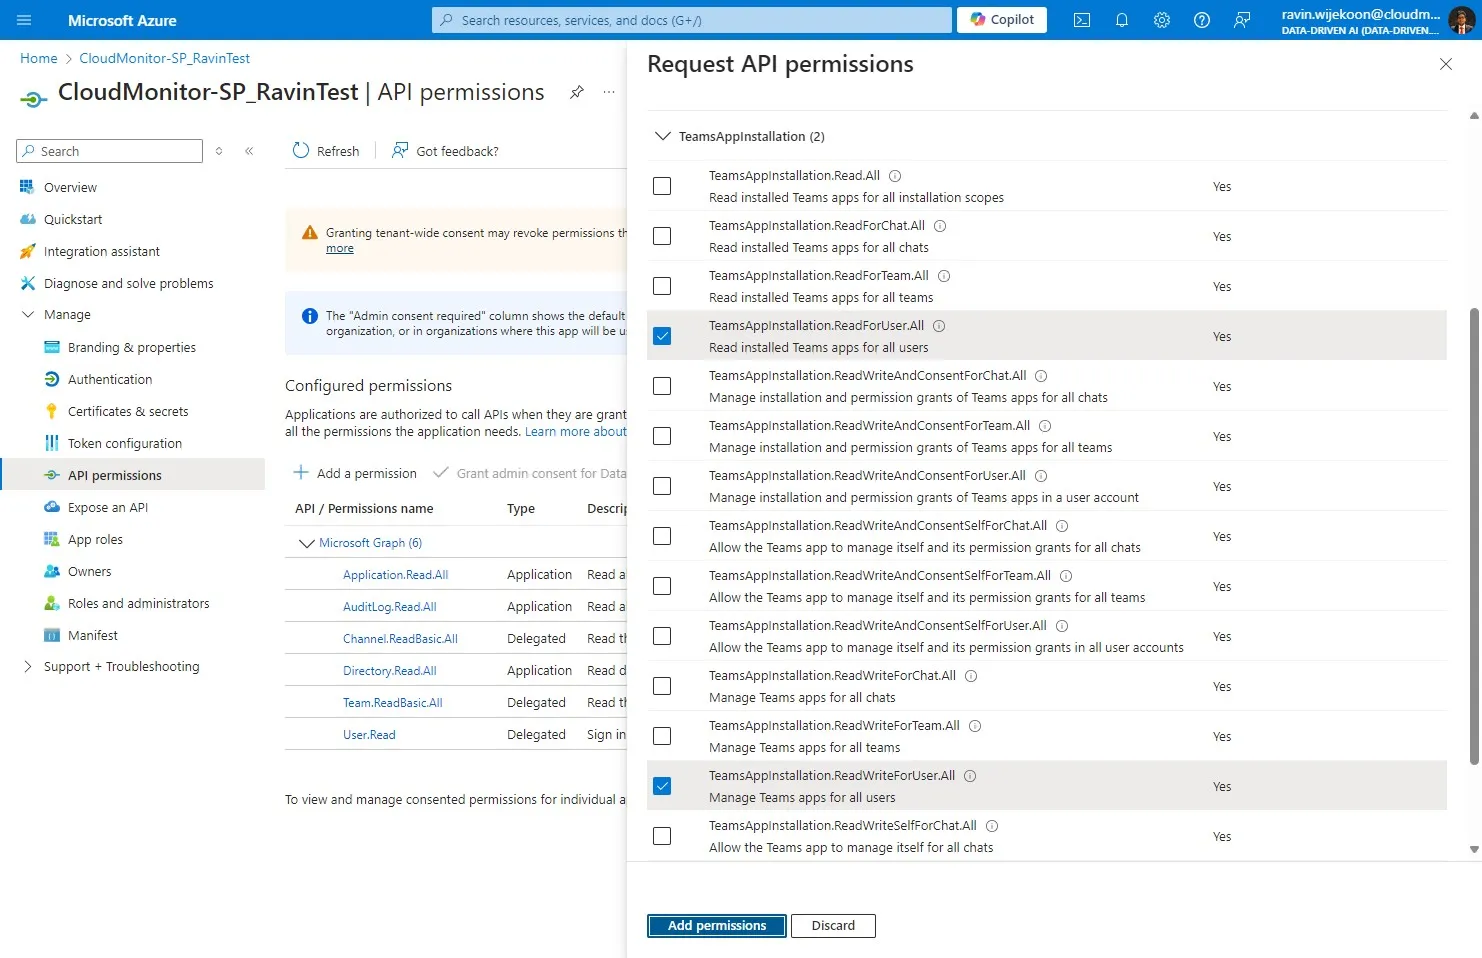Open the Help question mark icon
Viewport: 1482px width, 958px height.
1202,20
